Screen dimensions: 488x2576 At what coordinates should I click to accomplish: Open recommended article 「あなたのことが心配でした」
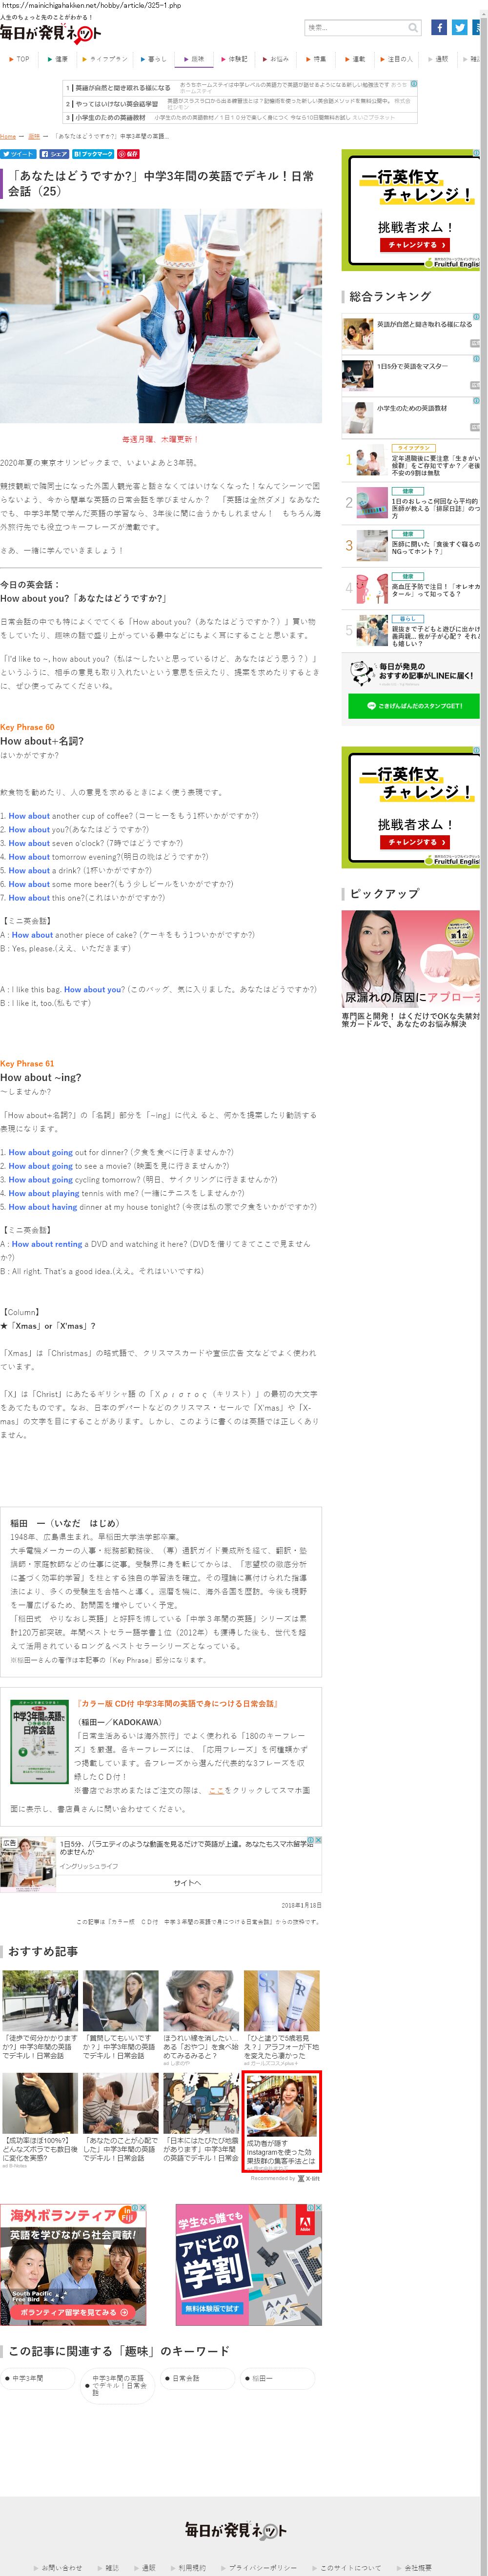[120, 2119]
